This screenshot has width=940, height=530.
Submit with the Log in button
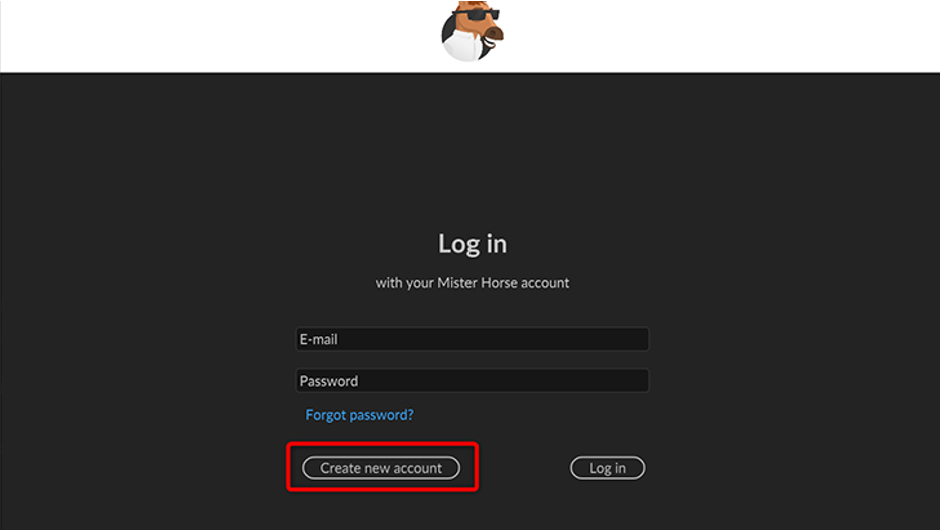point(607,468)
